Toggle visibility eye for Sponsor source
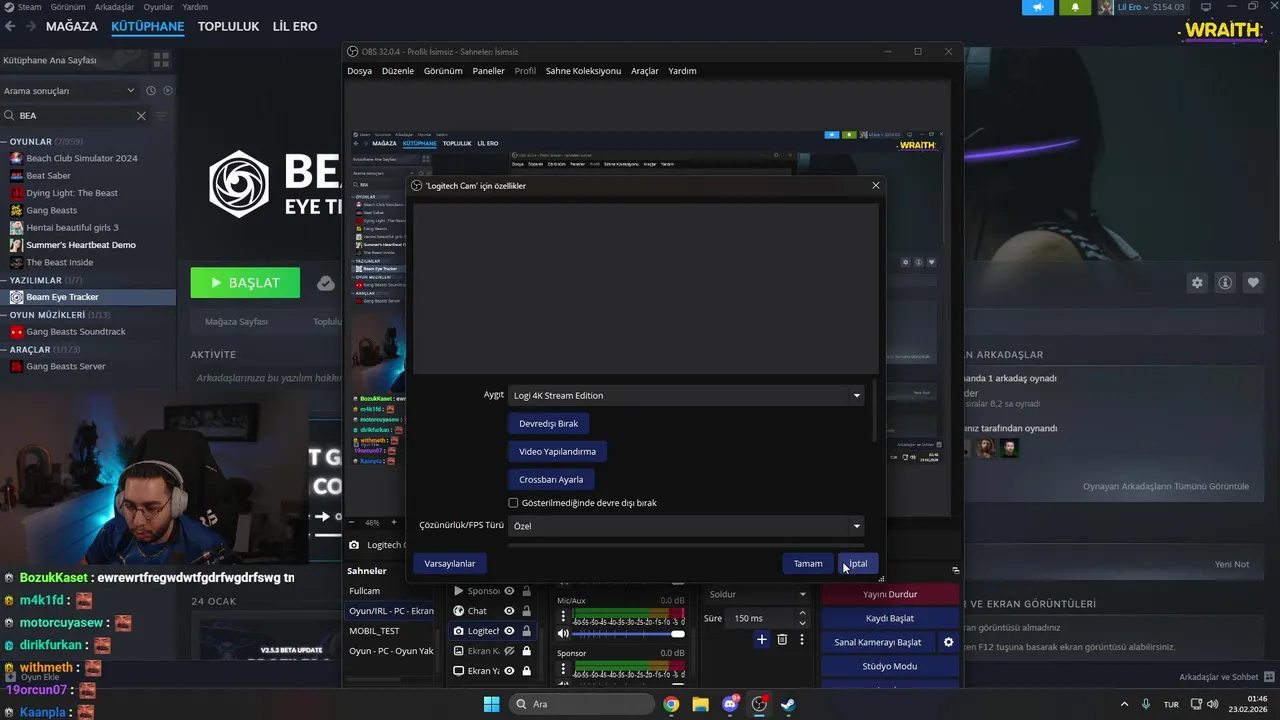 point(509,591)
